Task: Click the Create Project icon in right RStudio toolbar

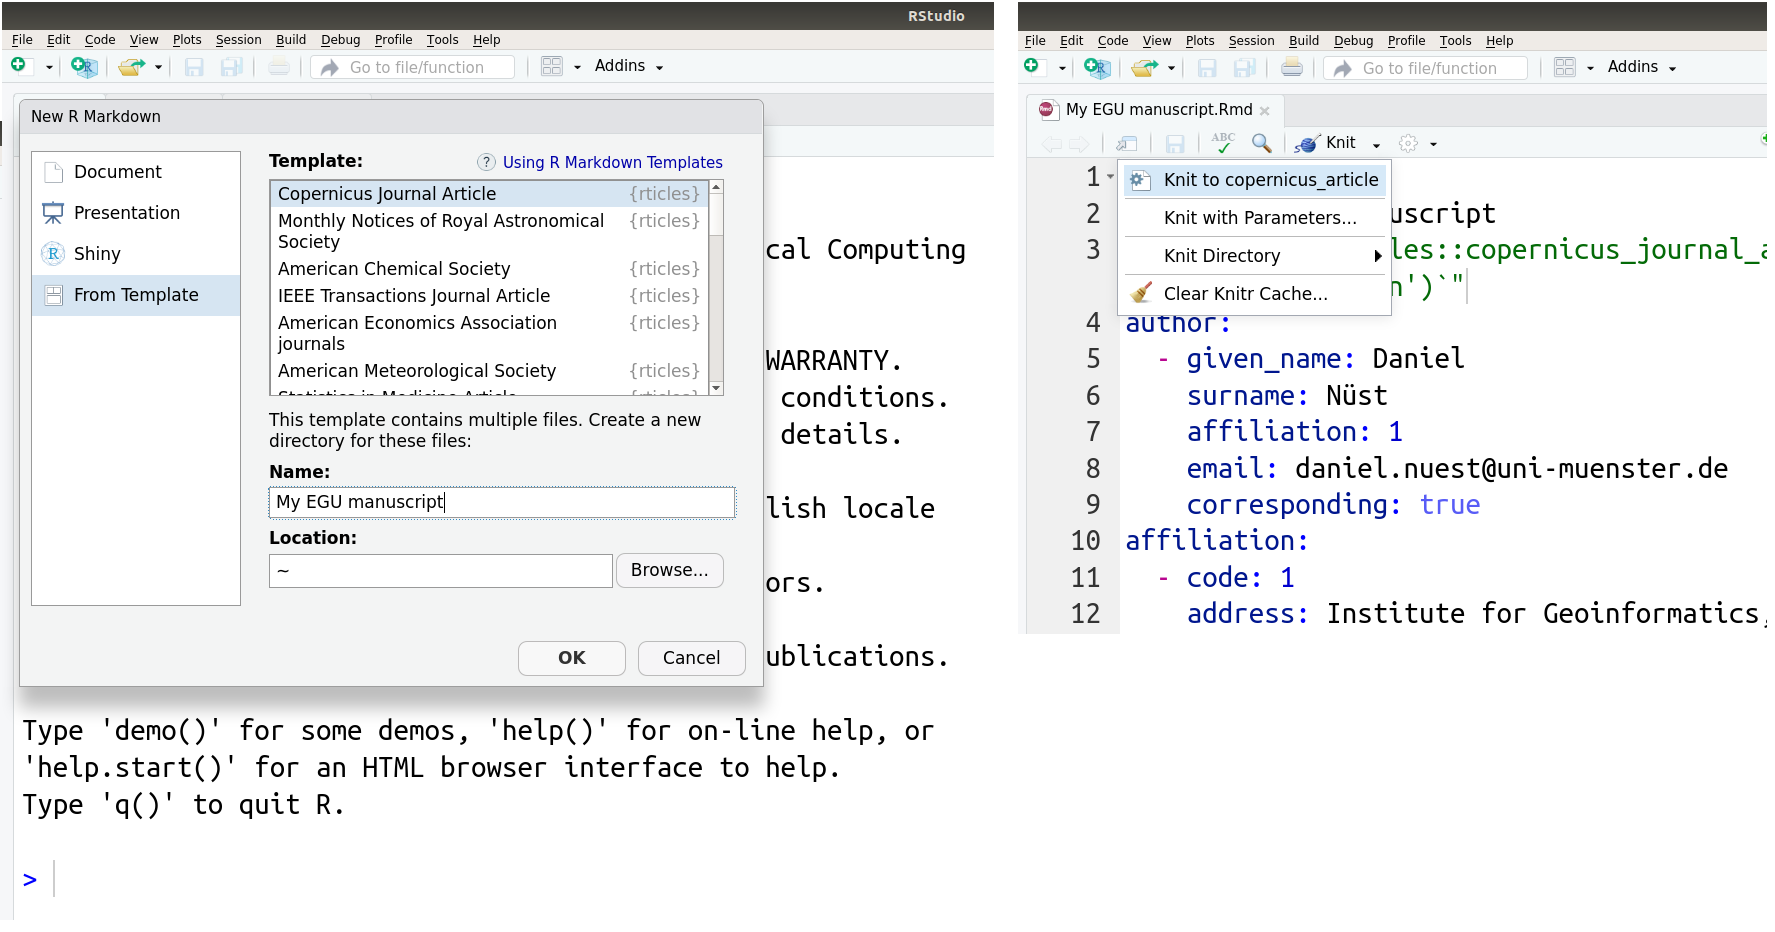Action: (x=1097, y=68)
